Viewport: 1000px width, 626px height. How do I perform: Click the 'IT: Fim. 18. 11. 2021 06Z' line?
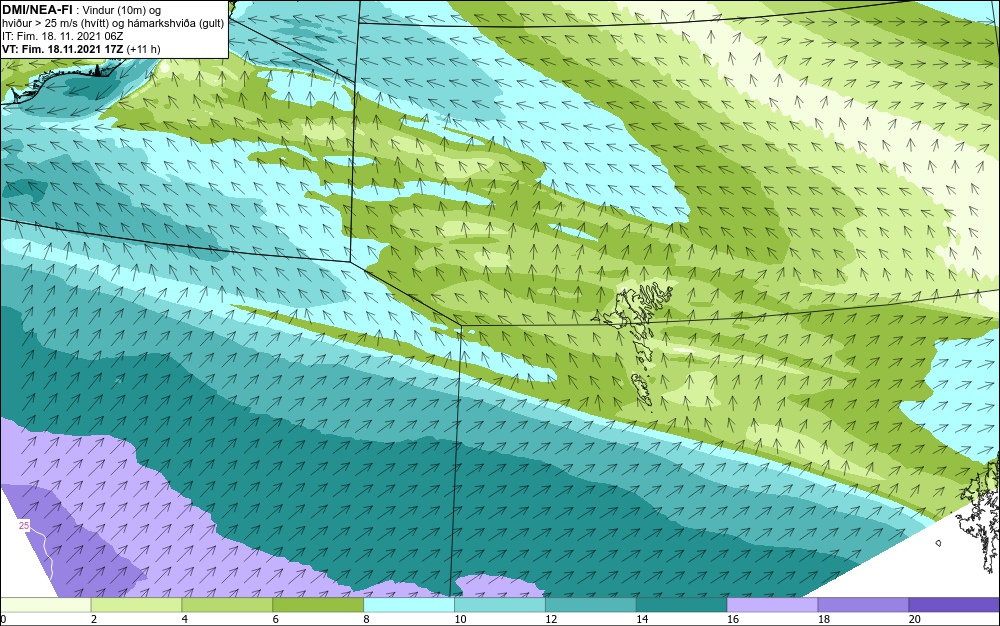(x=62, y=36)
